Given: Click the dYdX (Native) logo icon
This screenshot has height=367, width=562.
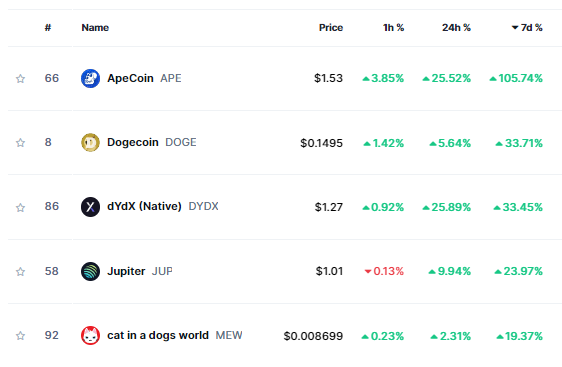Looking at the screenshot, I should (90, 207).
